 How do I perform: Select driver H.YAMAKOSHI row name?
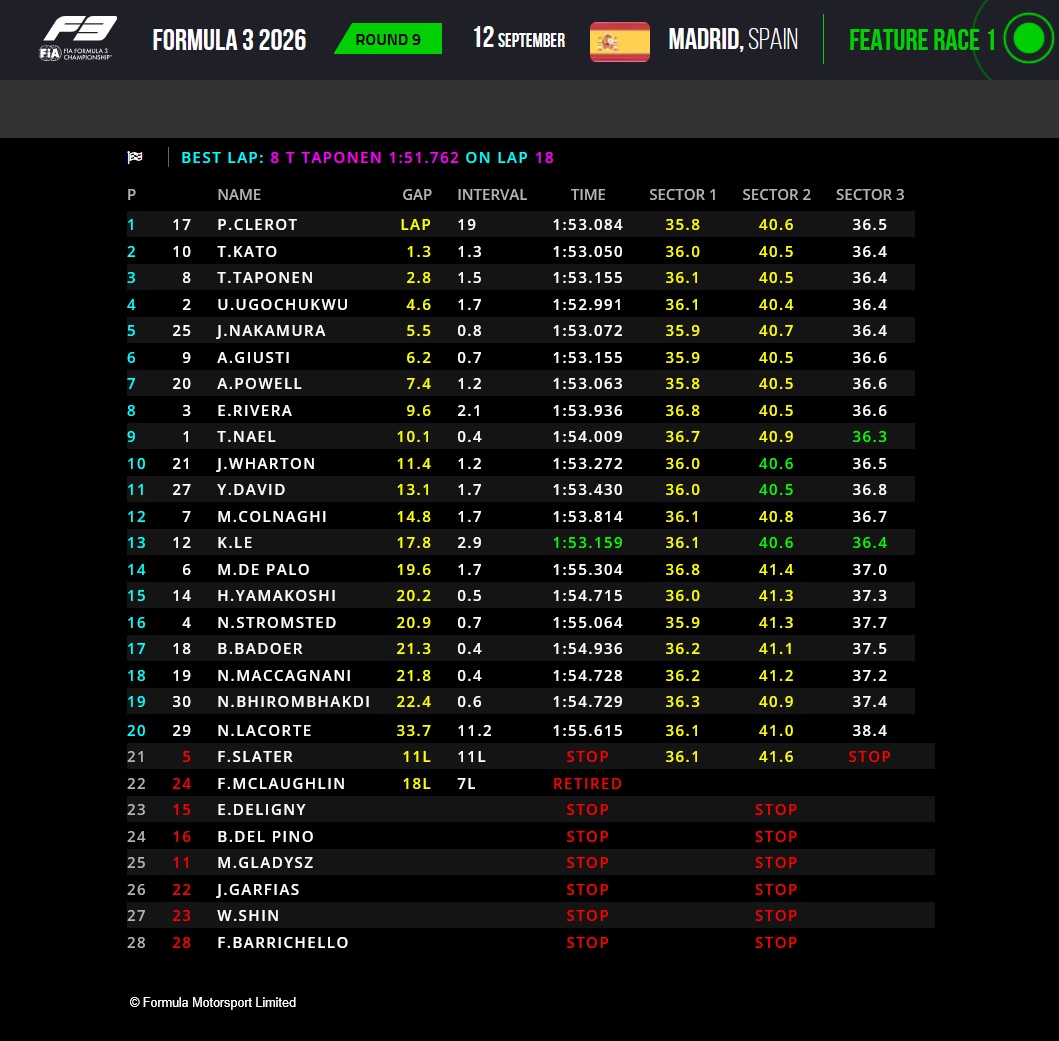[x=276, y=595]
